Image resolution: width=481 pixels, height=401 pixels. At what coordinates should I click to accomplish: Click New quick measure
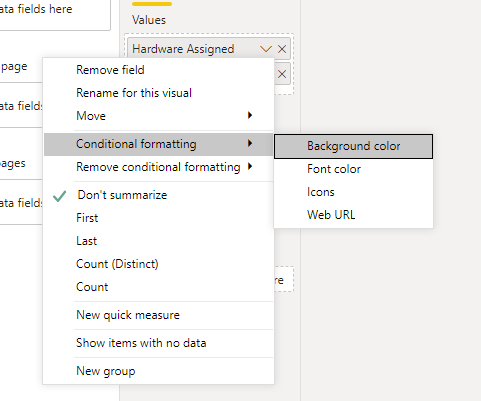[159, 315]
